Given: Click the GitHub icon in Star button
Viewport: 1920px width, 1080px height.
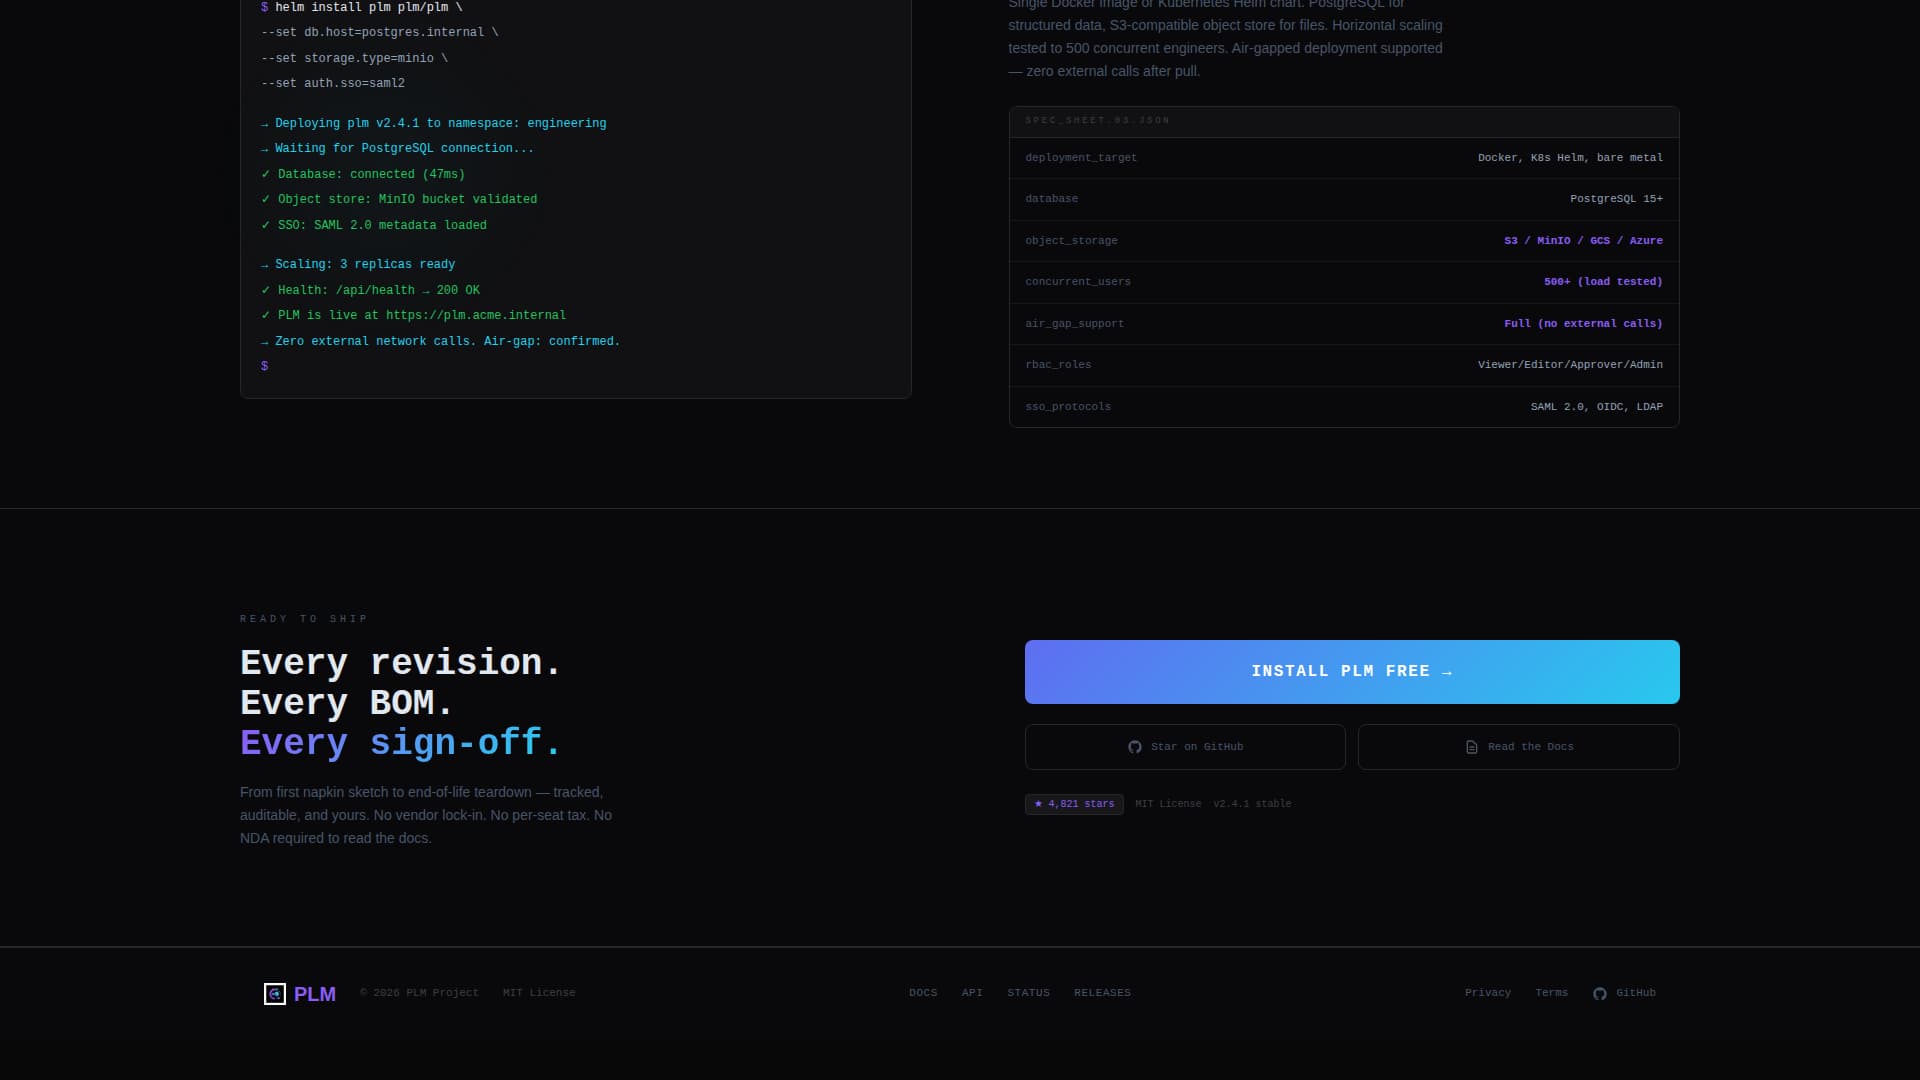Looking at the screenshot, I should pos(1135,747).
